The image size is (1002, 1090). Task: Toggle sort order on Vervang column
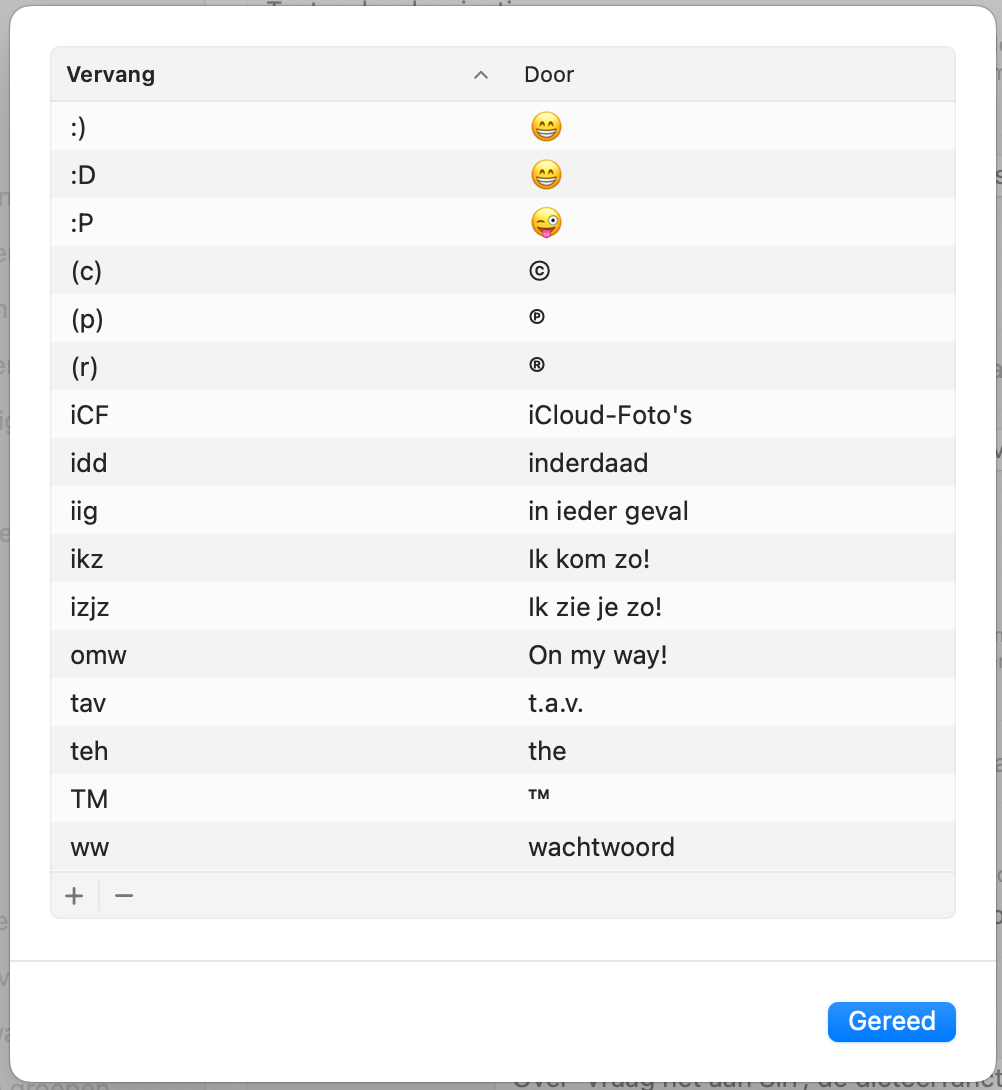[480, 75]
